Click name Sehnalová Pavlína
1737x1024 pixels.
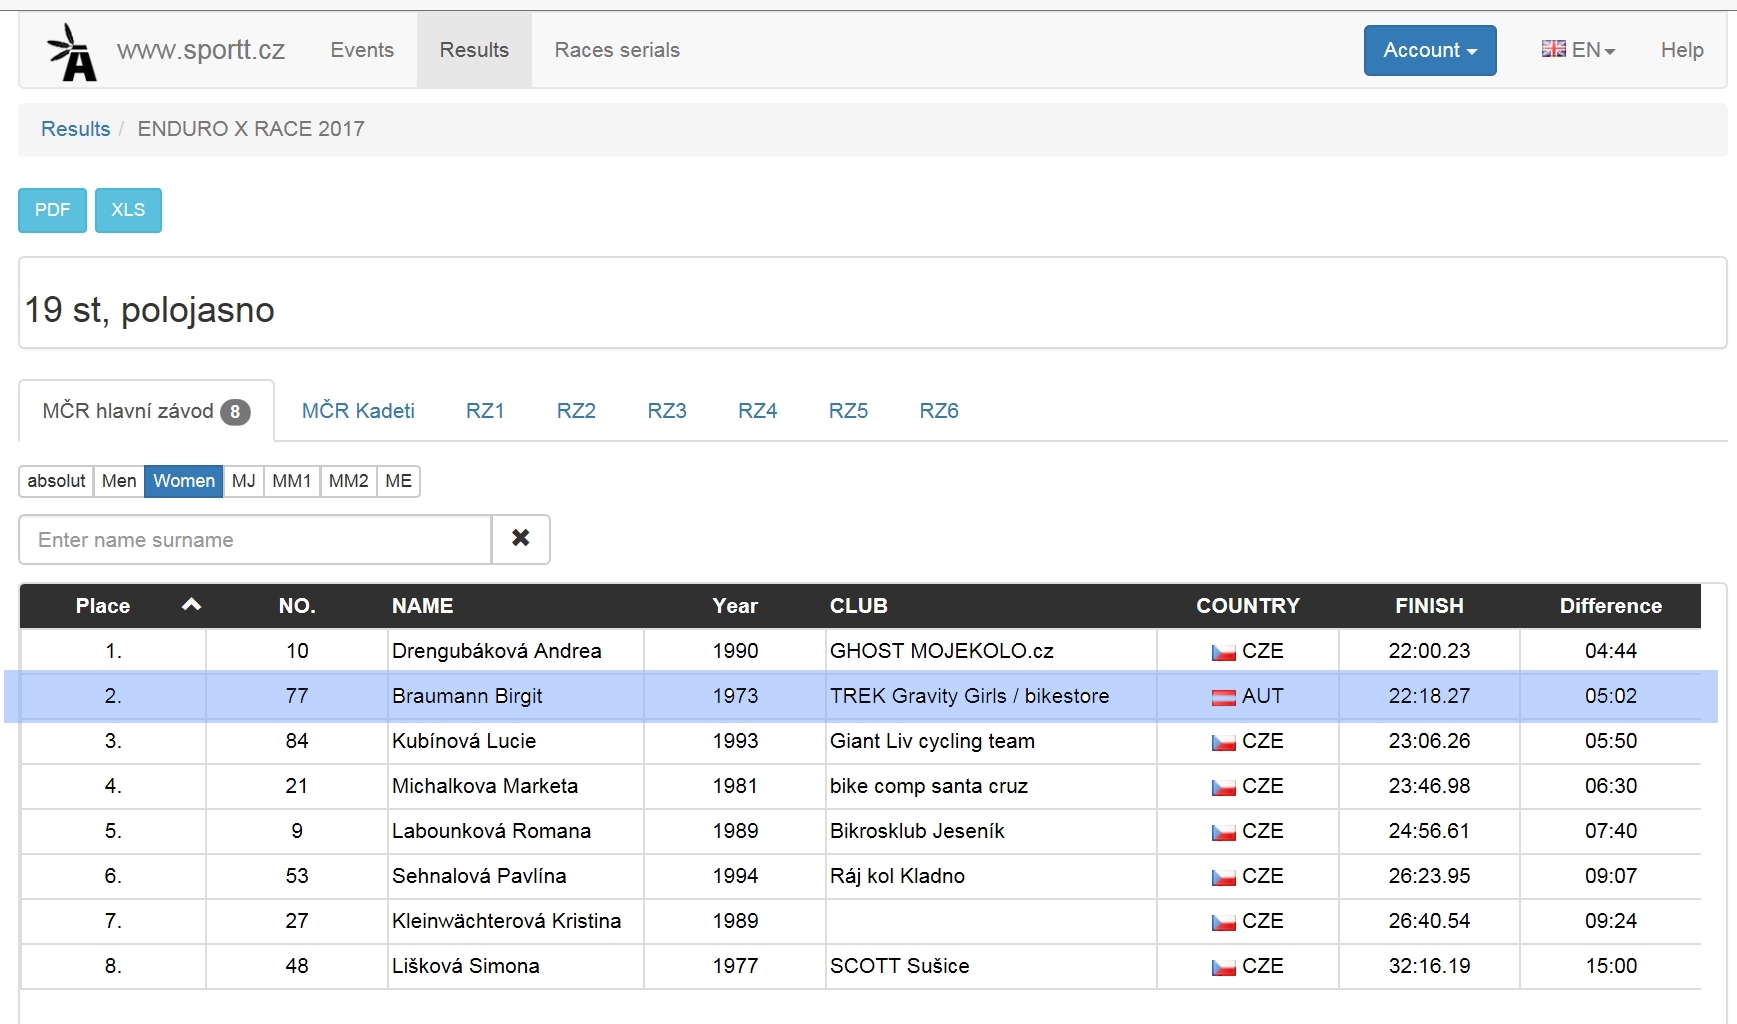point(479,876)
